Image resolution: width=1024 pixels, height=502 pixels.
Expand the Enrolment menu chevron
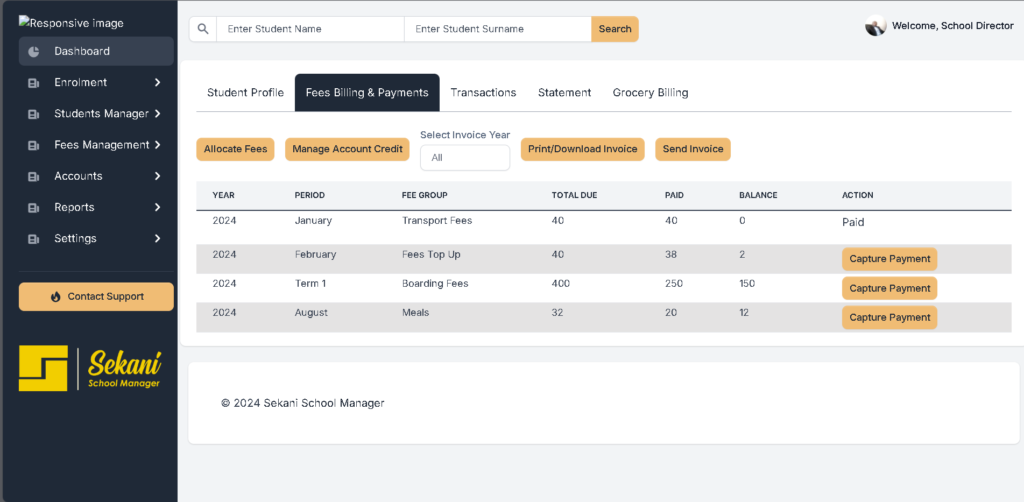[x=157, y=82]
